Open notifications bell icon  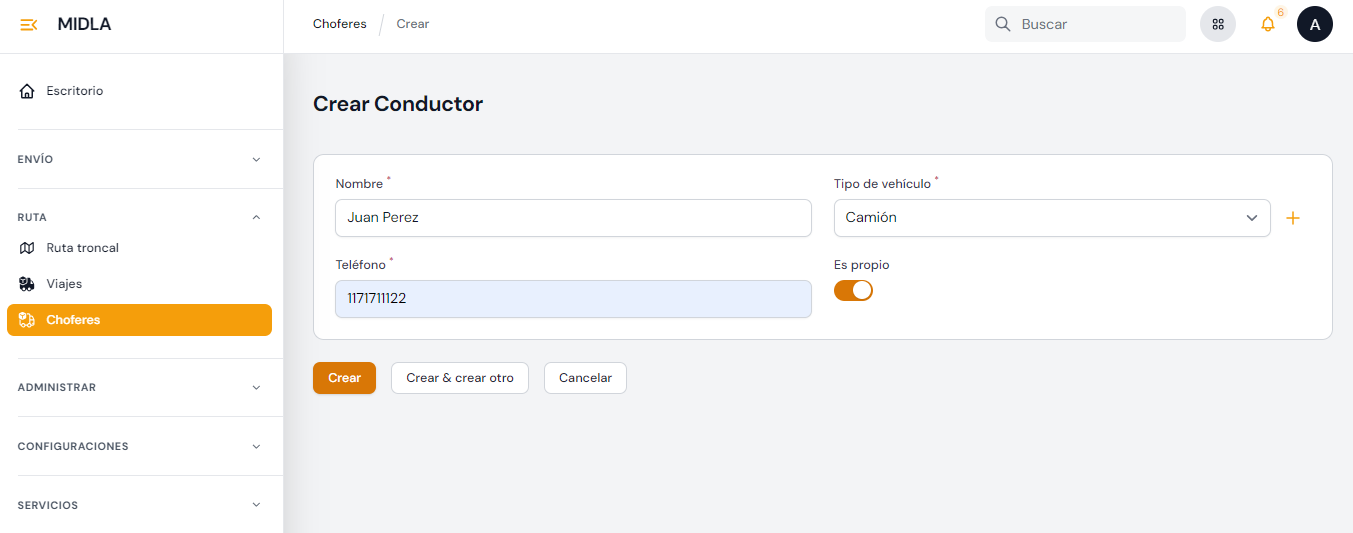(1267, 24)
